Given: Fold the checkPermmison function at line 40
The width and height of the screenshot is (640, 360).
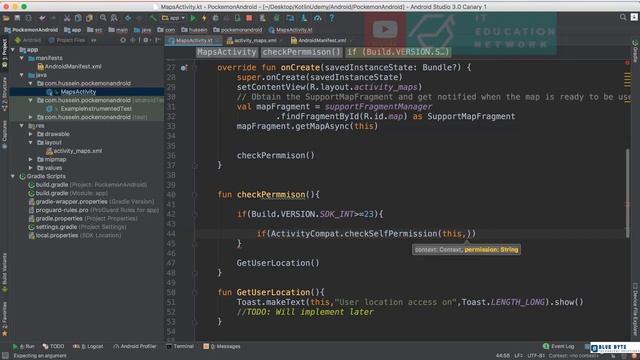Looking at the screenshot, I should [x=195, y=195].
